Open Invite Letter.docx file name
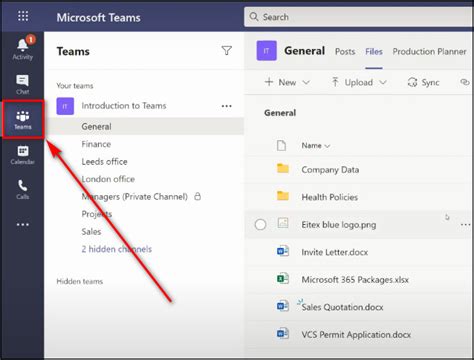 click(334, 252)
